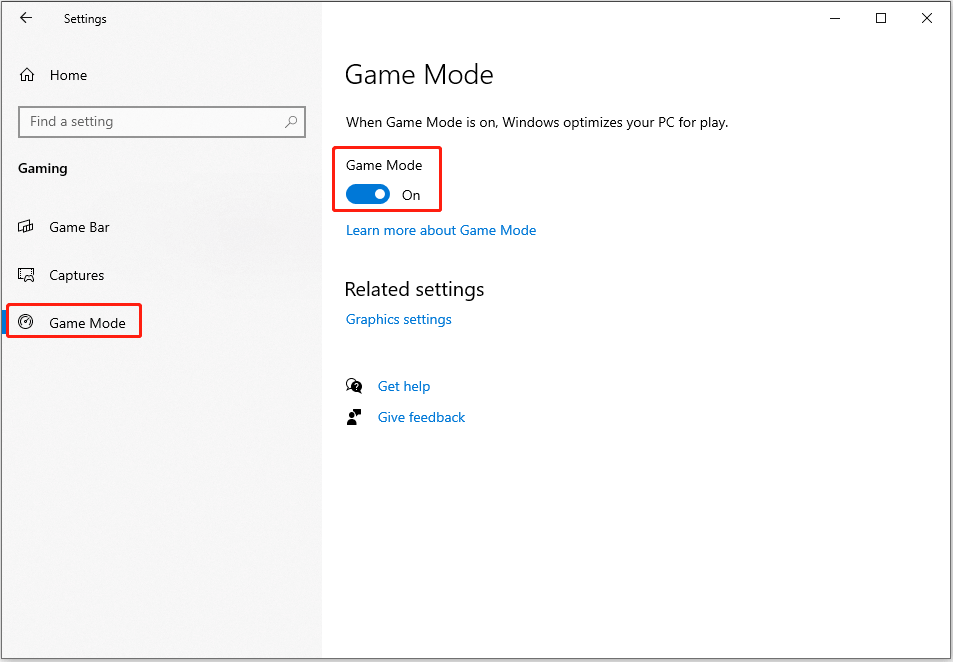Click the Game Mode page title
953x662 pixels.
coord(419,75)
